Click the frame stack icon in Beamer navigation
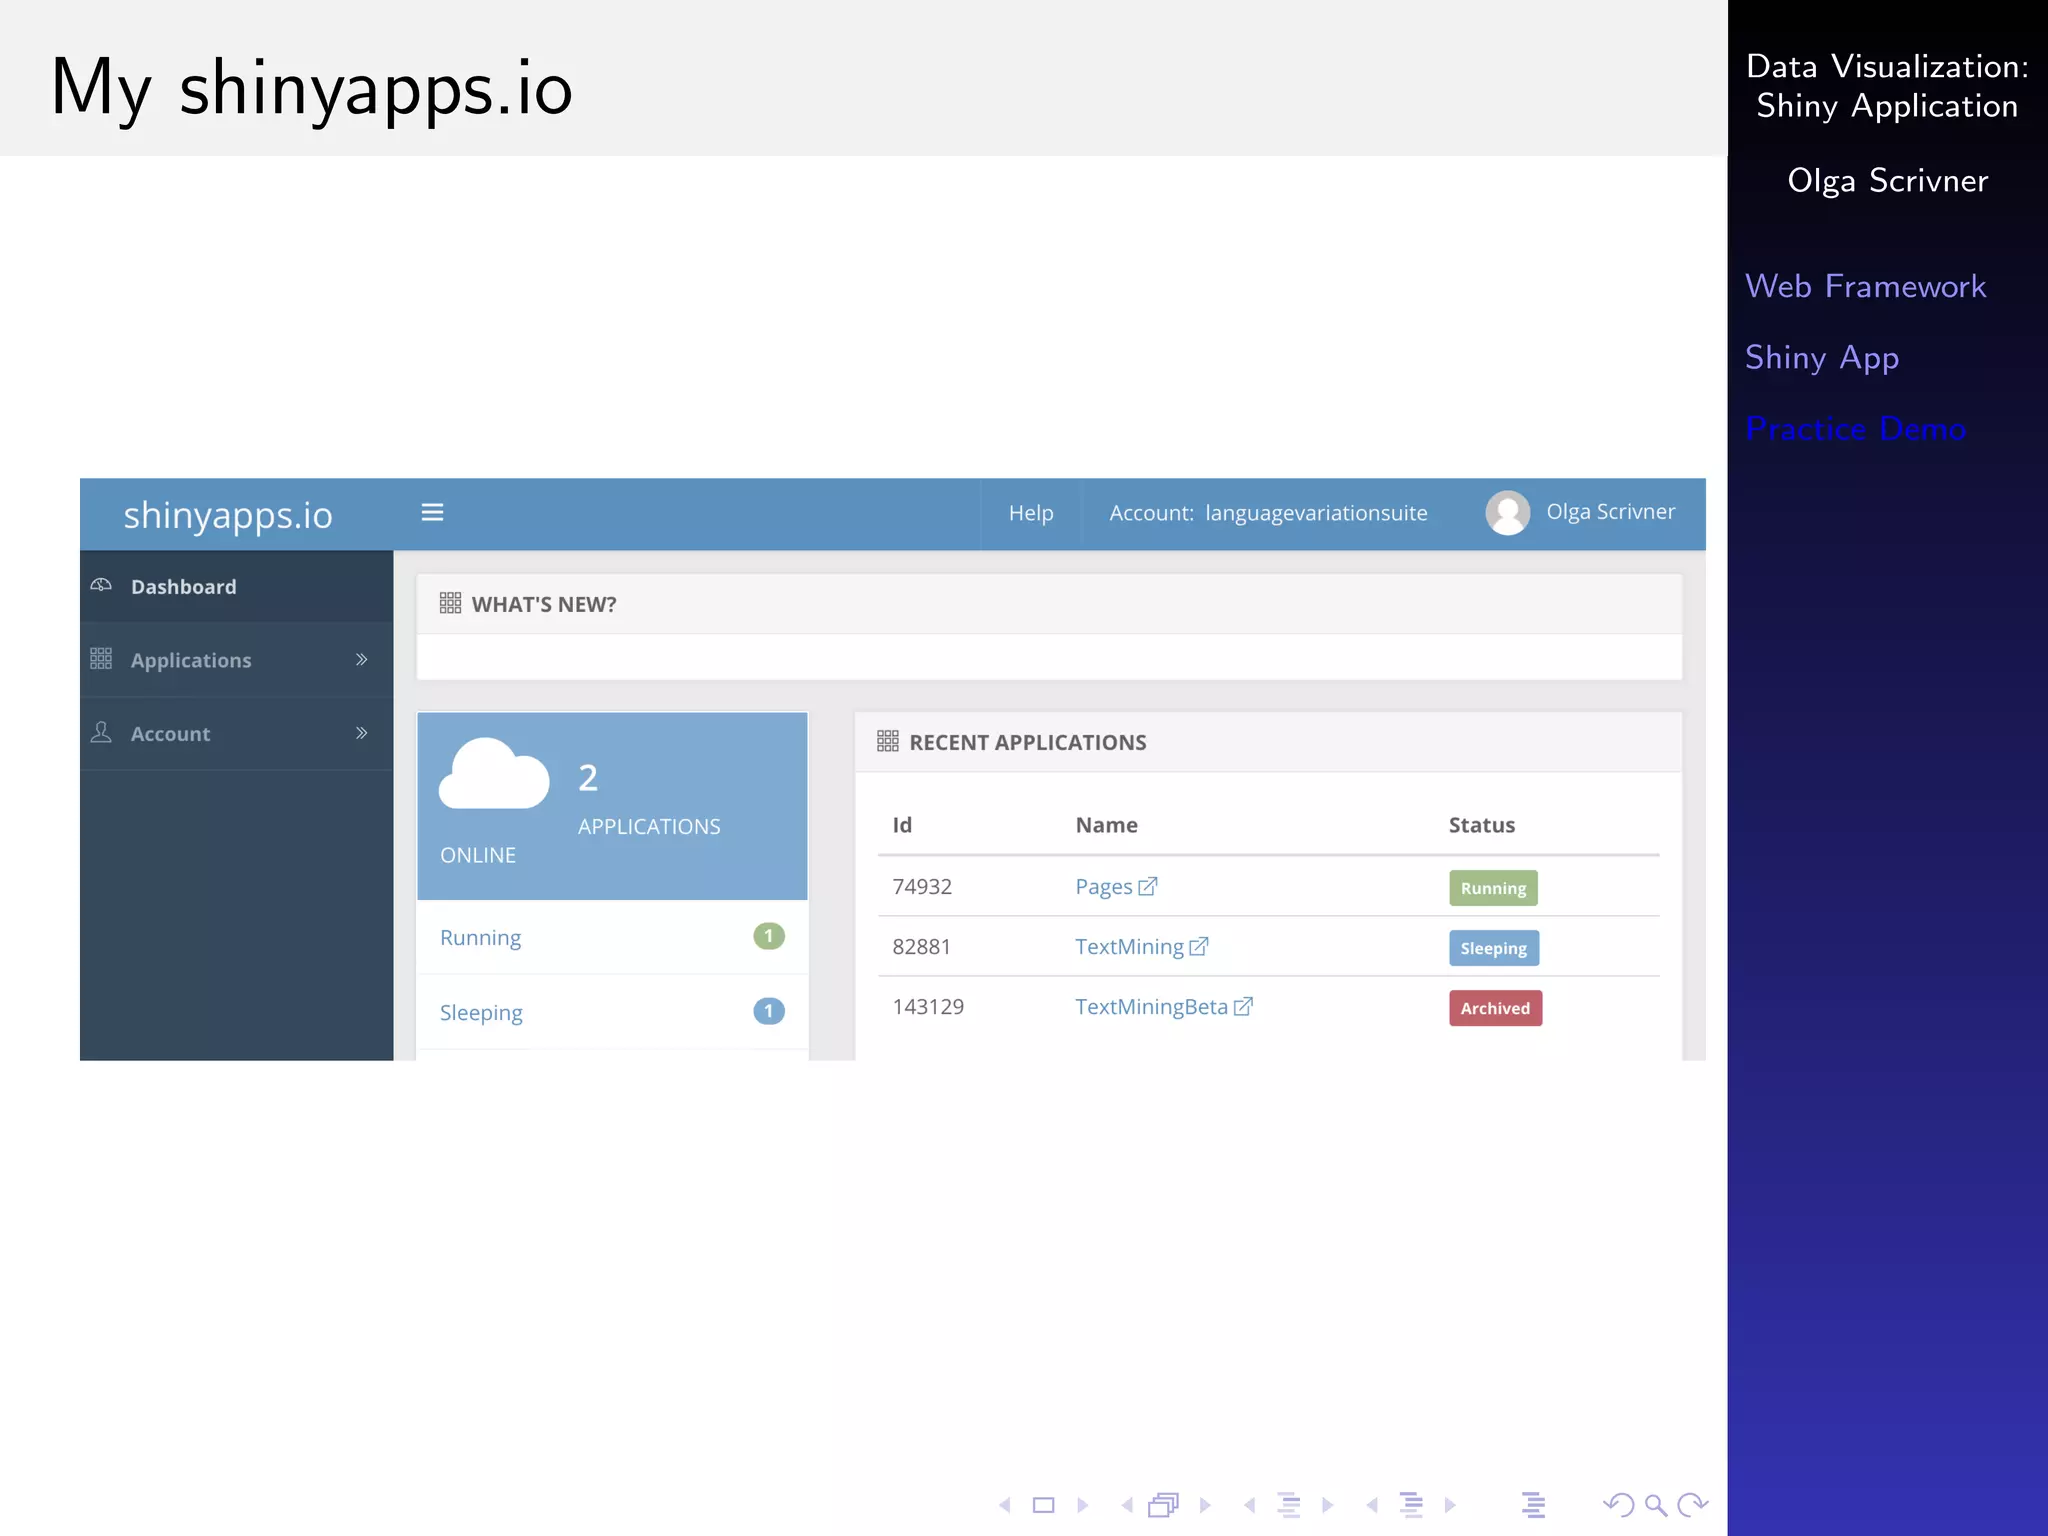The image size is (2048, 1536). (x=1164, y=1505)
